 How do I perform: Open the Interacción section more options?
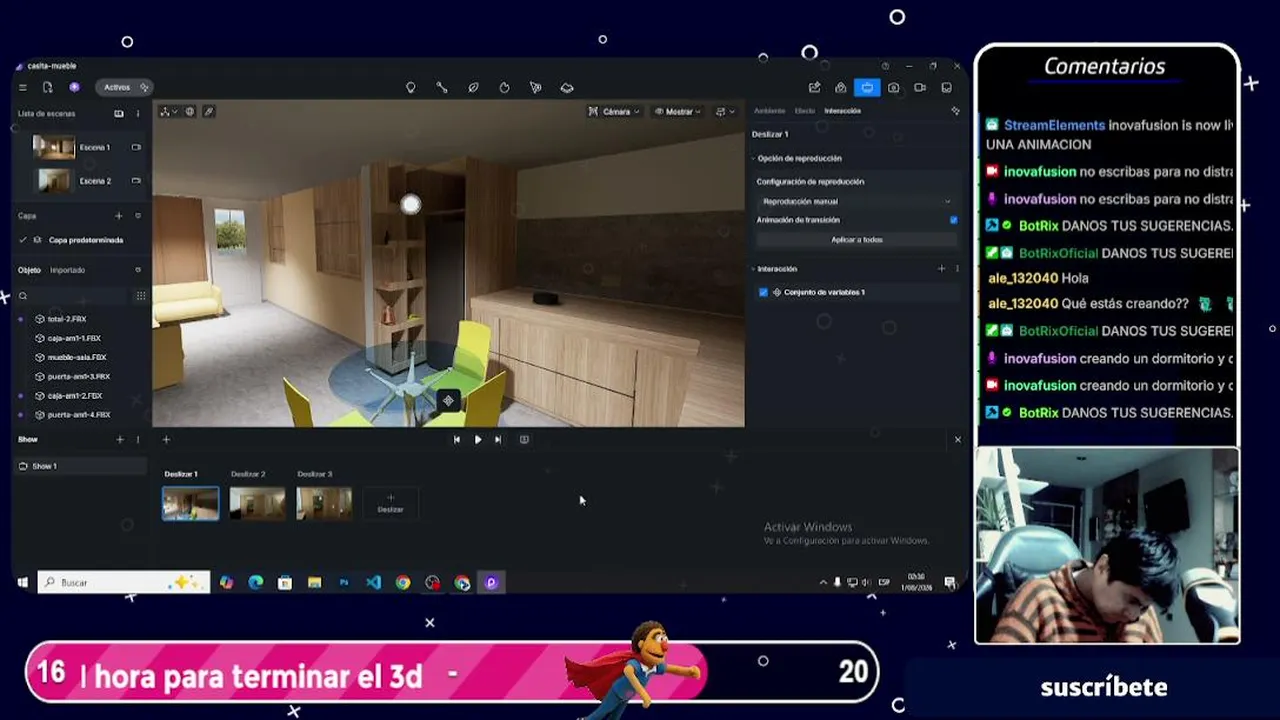coord(956,269)
